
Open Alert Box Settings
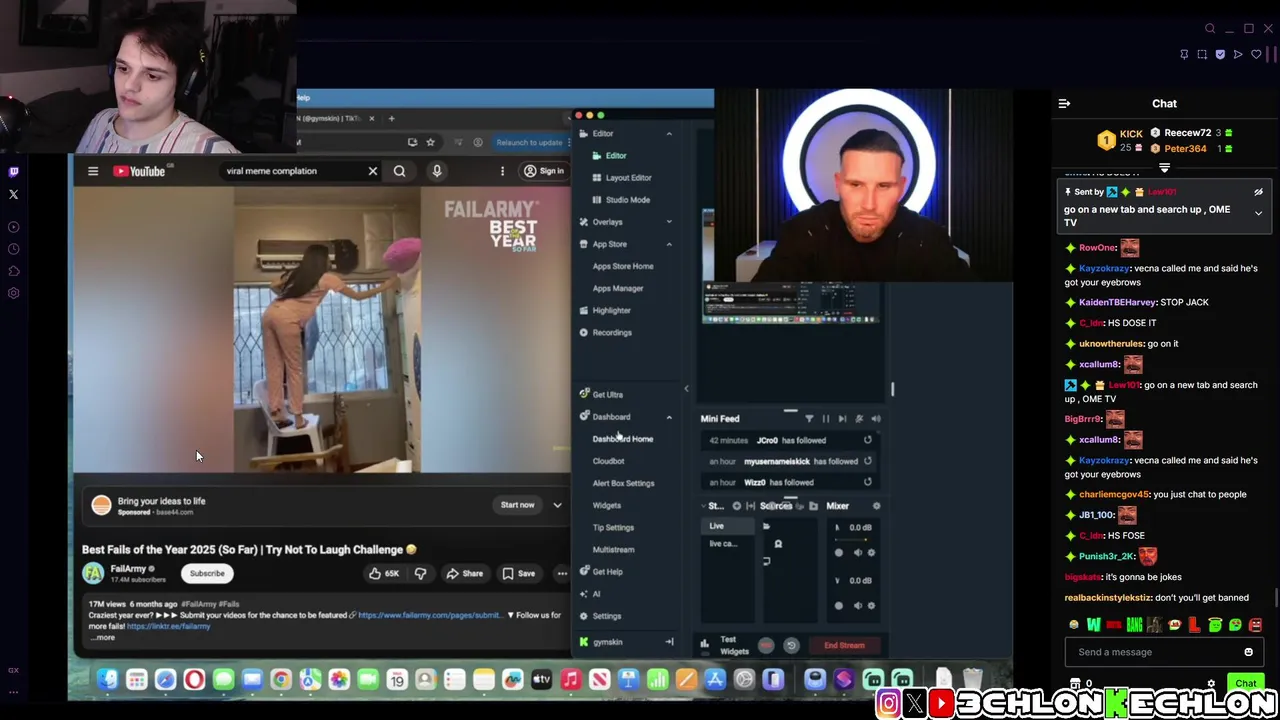tap(623, 483)
